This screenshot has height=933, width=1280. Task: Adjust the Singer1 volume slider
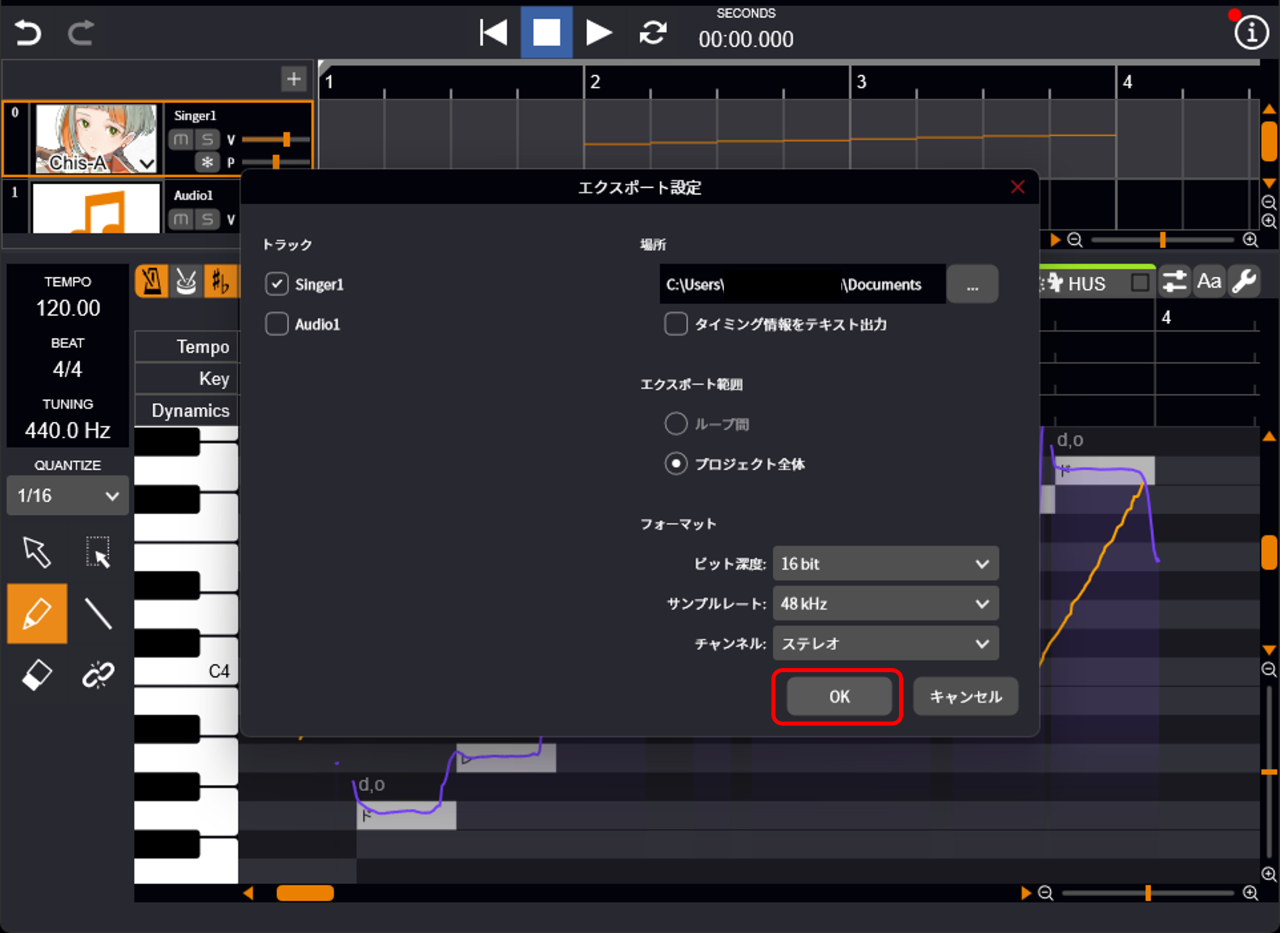coord(286,139)
